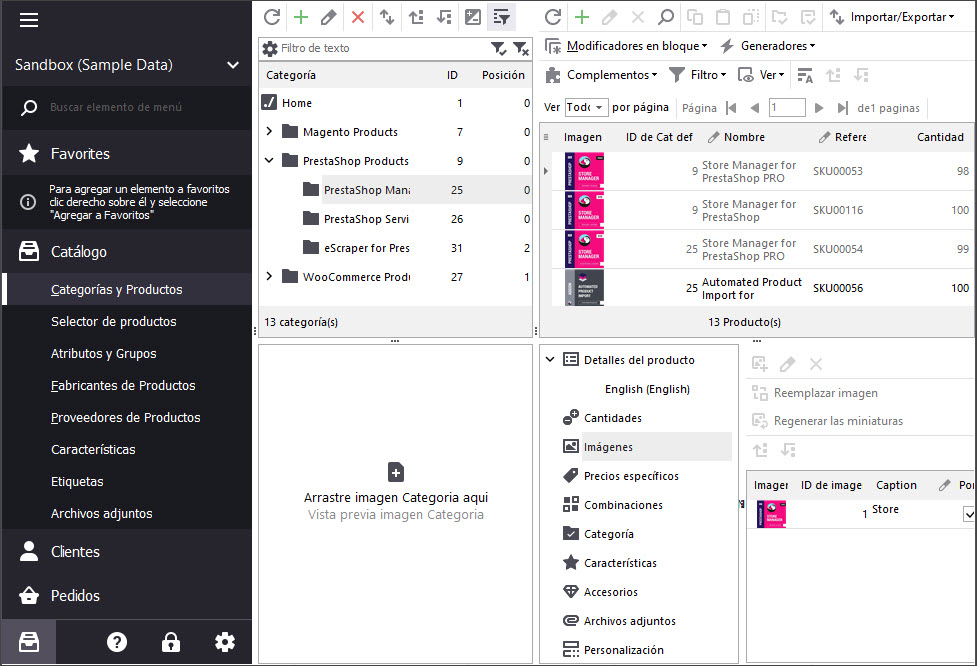
Task: Open Fabricantes de Productos
Action: (x=123, y=386)
